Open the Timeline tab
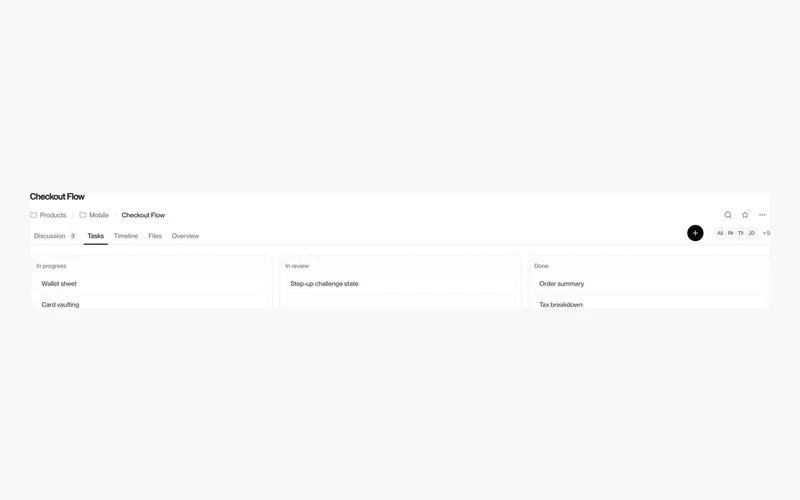This screenshot has width=800, height=500. coord(126,236)
